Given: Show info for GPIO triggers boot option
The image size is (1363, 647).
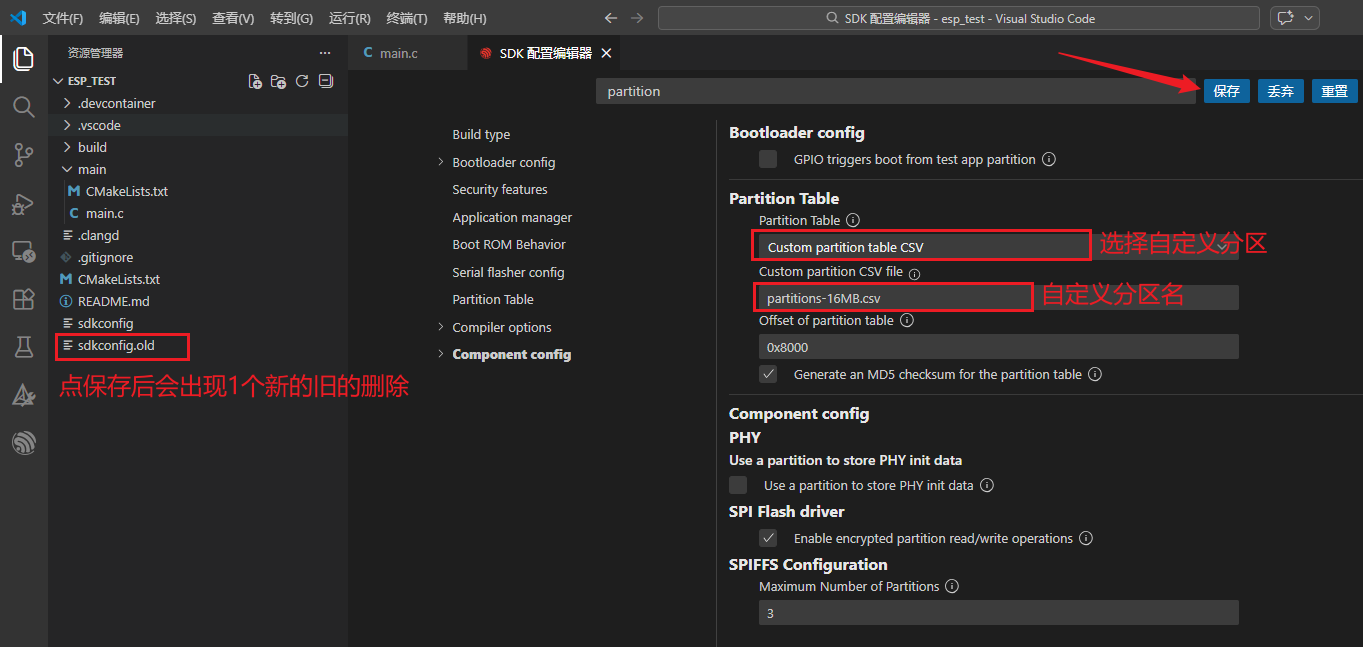Looking at the screenshot, I should (x=1049, y=159).
